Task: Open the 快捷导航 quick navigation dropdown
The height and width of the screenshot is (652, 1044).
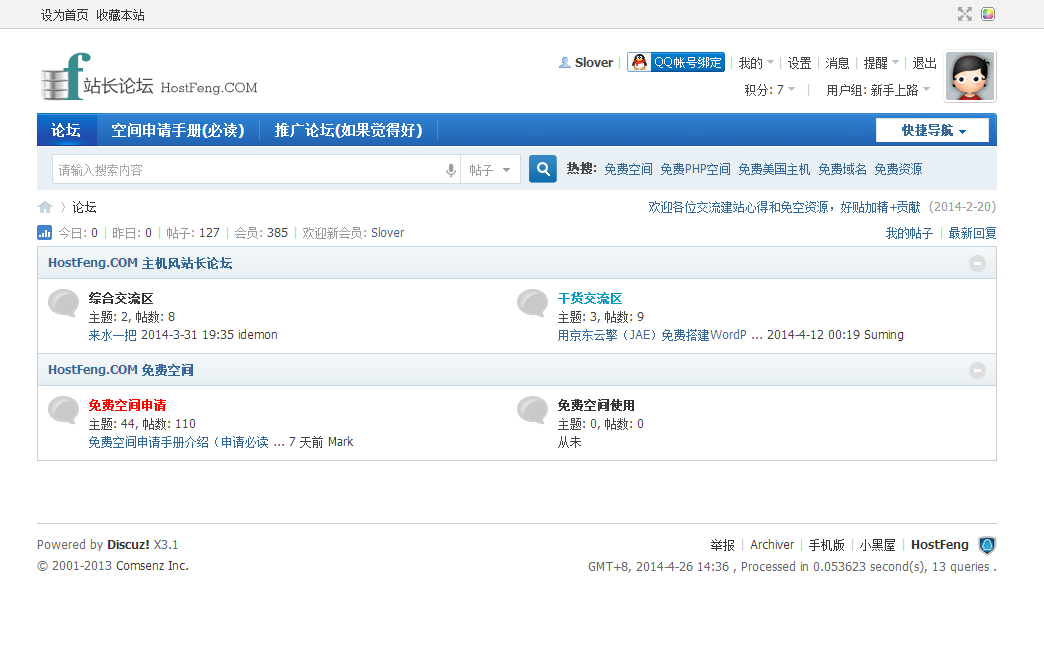Action: [x=932, y=131]
